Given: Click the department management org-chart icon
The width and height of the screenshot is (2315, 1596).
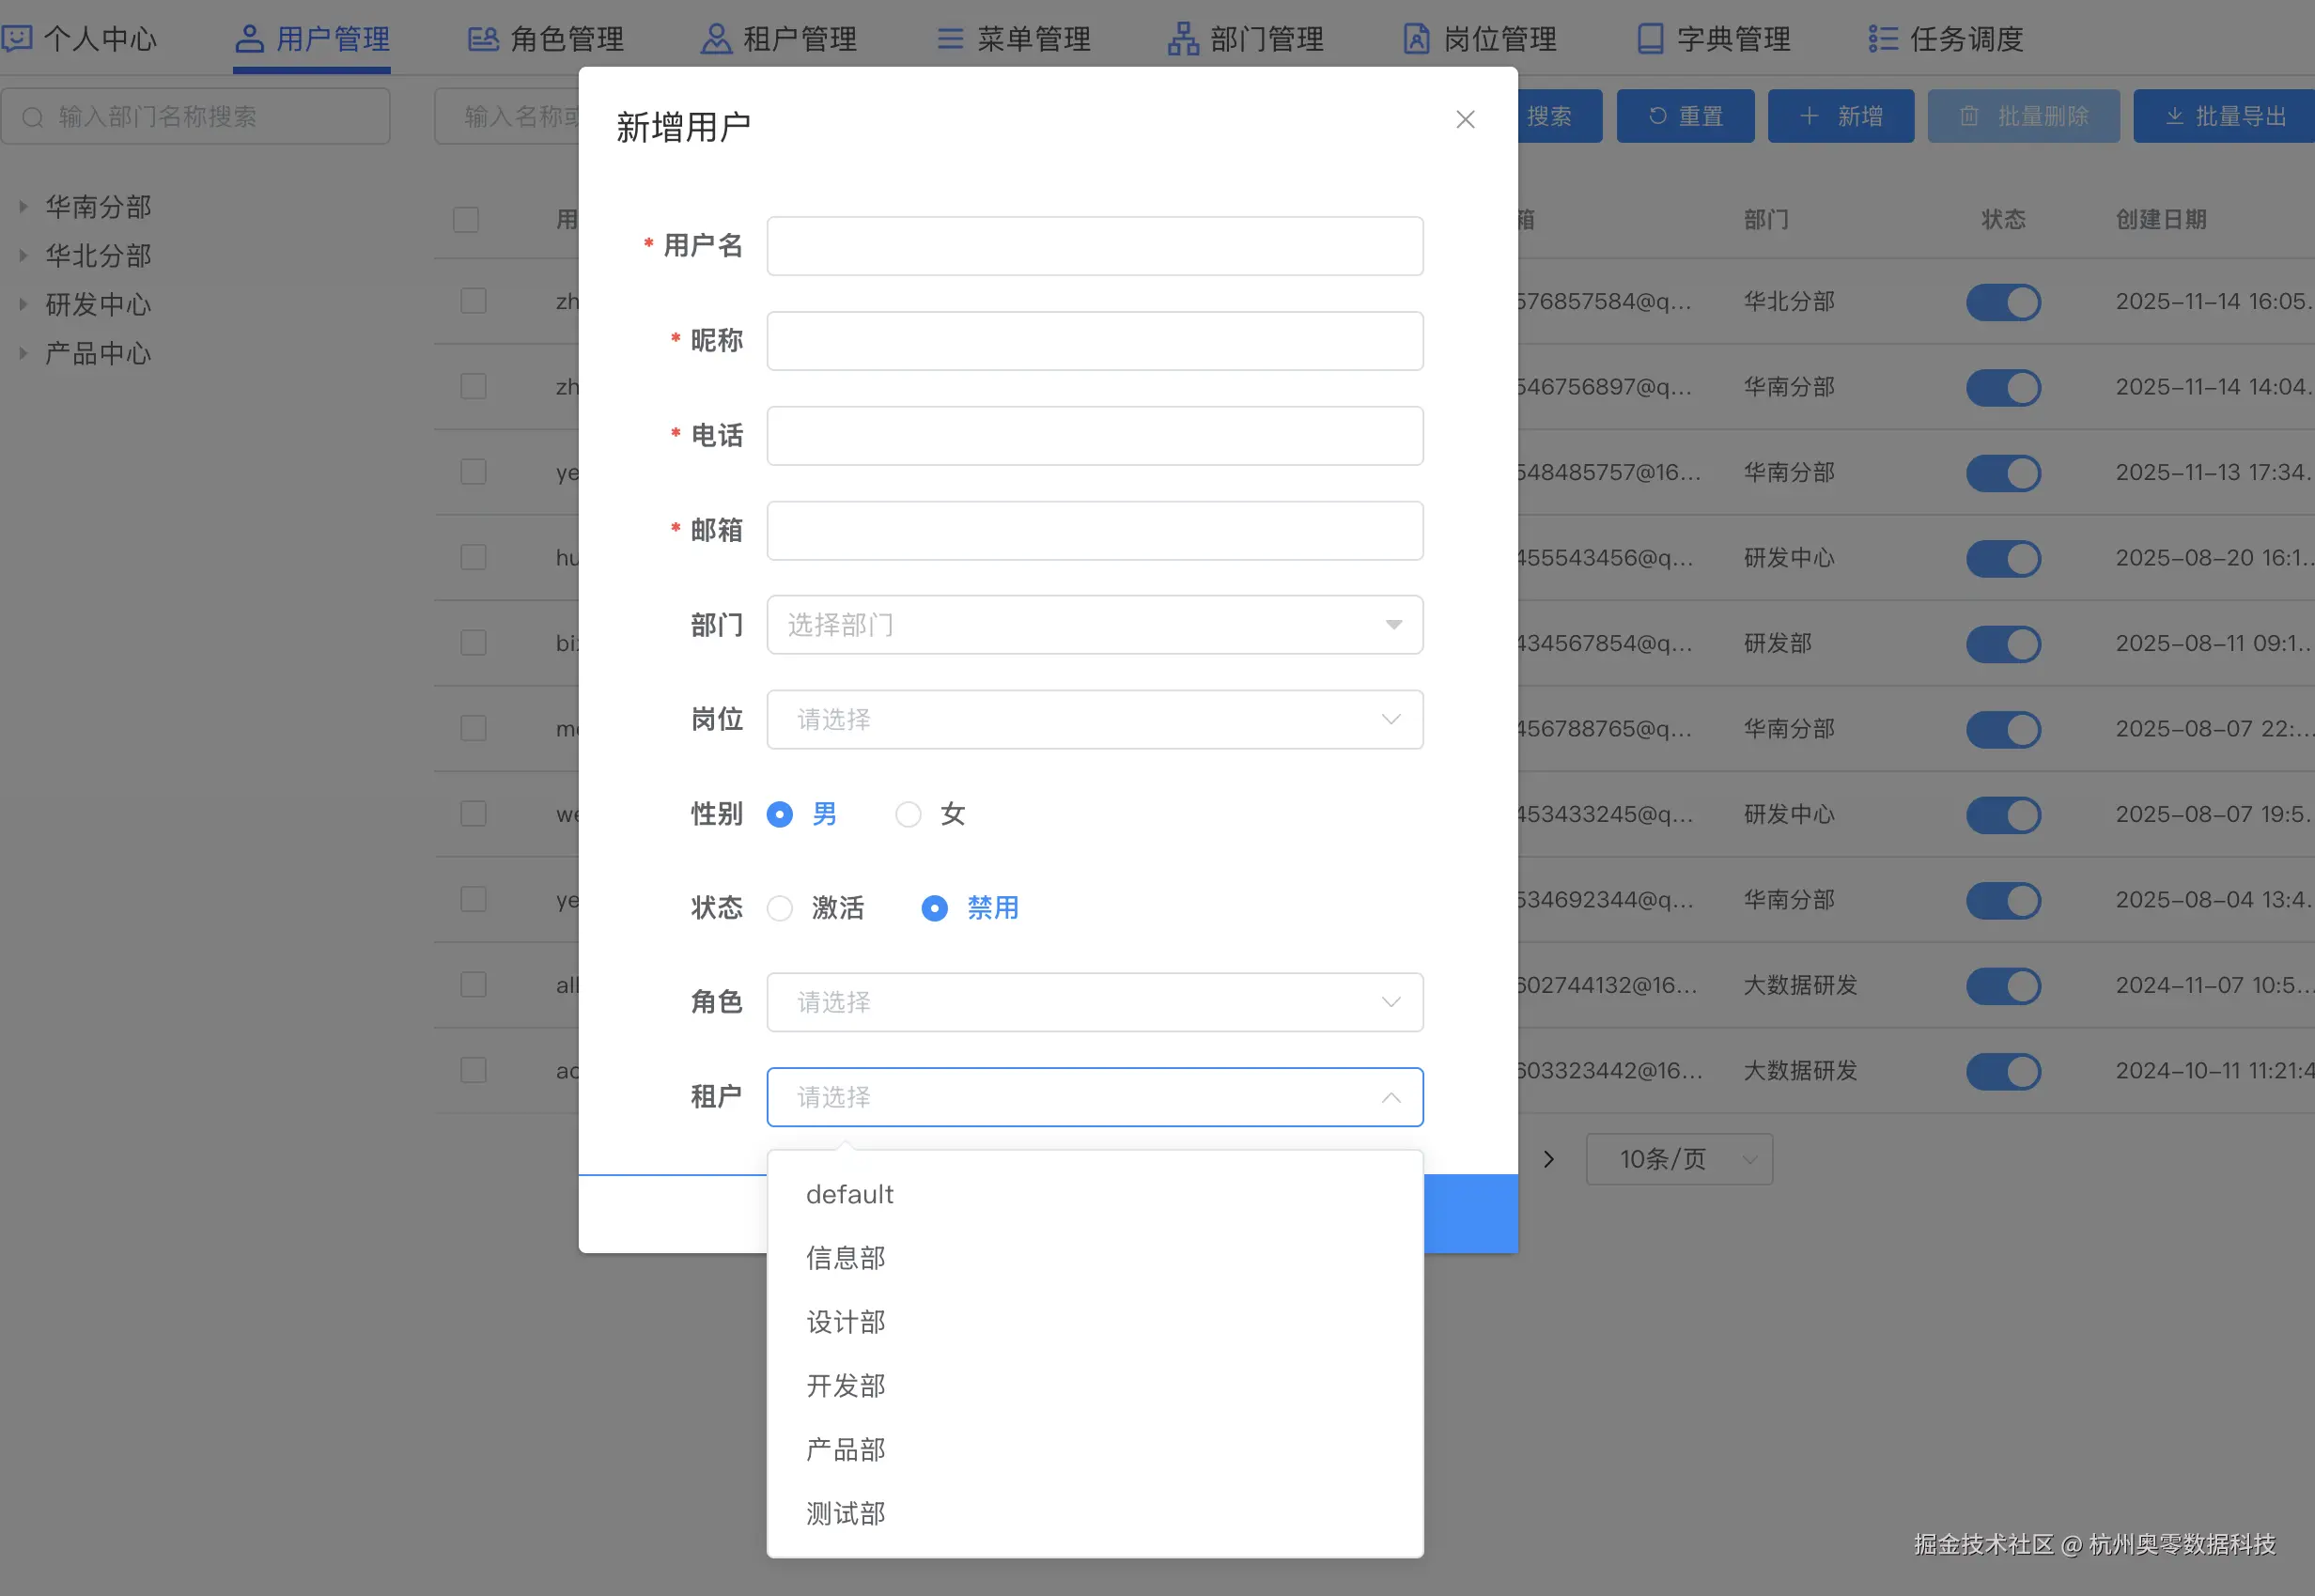Looking at the screenshot, I should (1183, 39).
